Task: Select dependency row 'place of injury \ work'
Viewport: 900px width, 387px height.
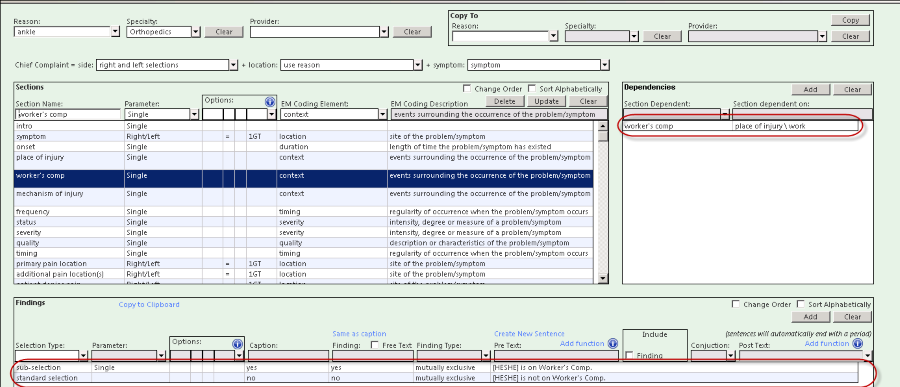Action: (740, 126)
